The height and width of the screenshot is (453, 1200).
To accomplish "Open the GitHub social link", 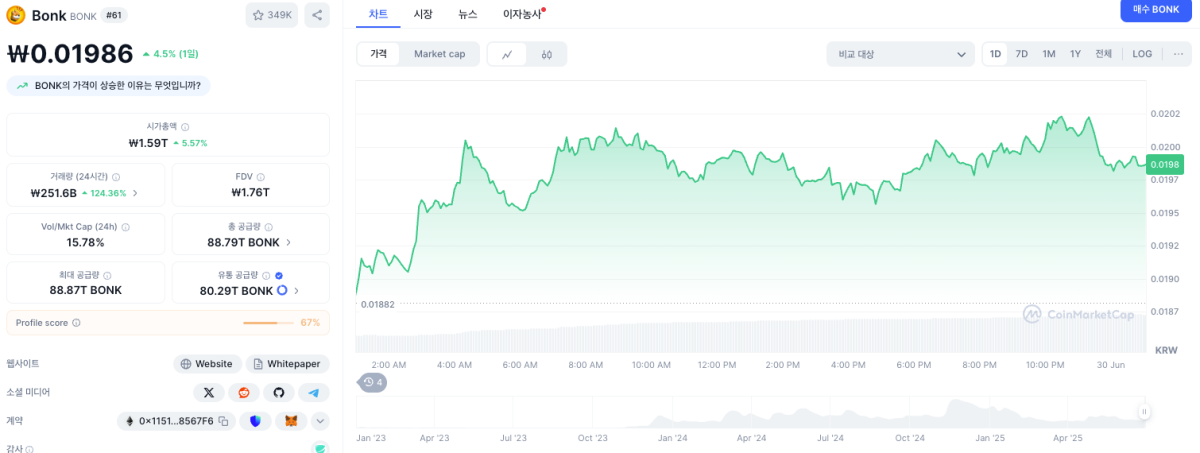I will [x=279, y=393].
